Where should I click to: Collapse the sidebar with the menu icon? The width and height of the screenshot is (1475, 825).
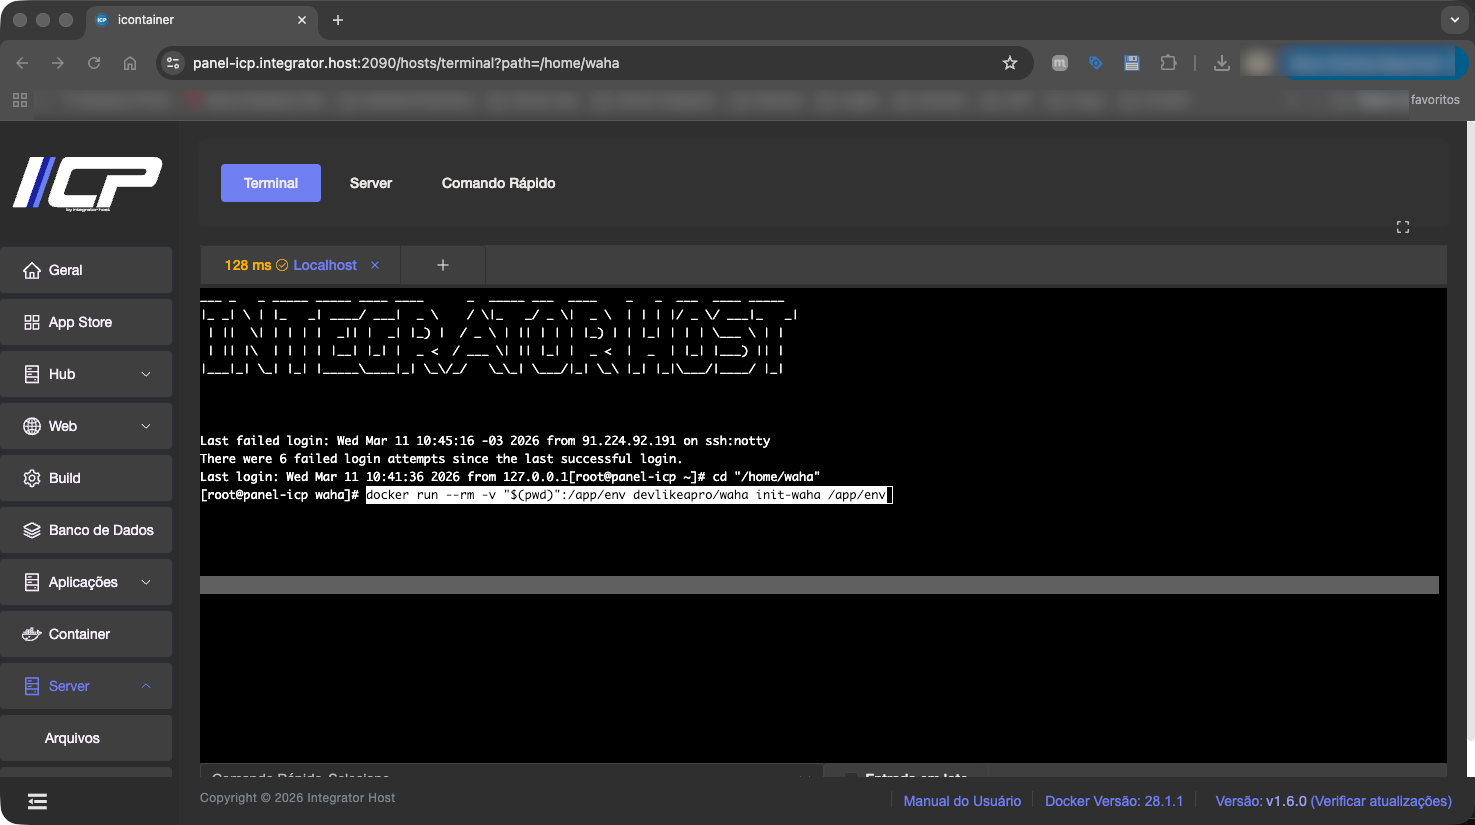click(x=37, y=801)
